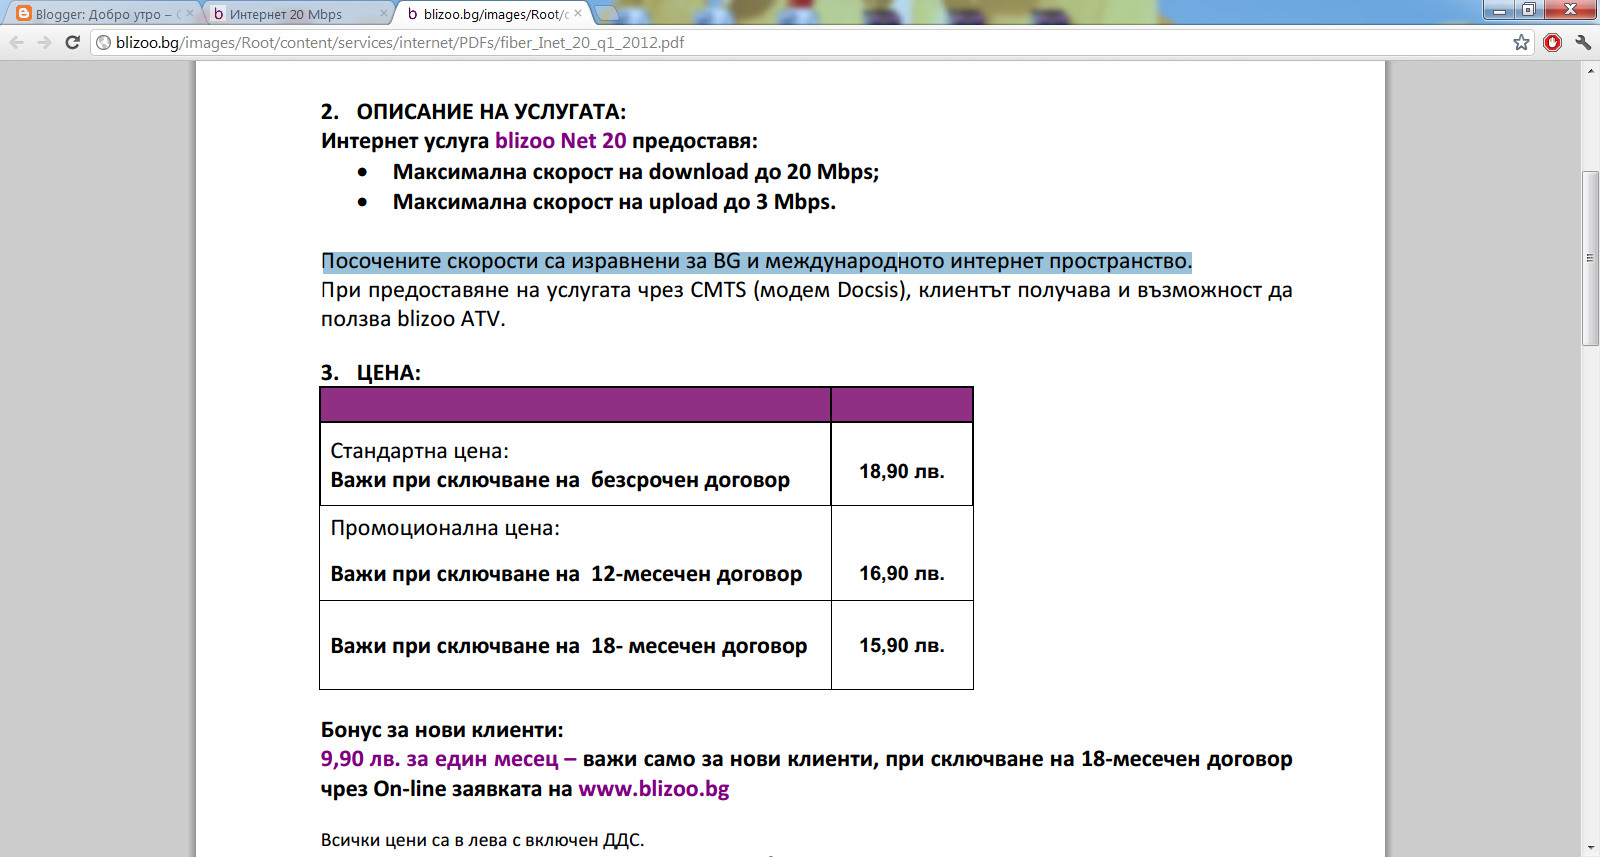Click the text "ползва blizoo ATV."

[x=413, y=319]
